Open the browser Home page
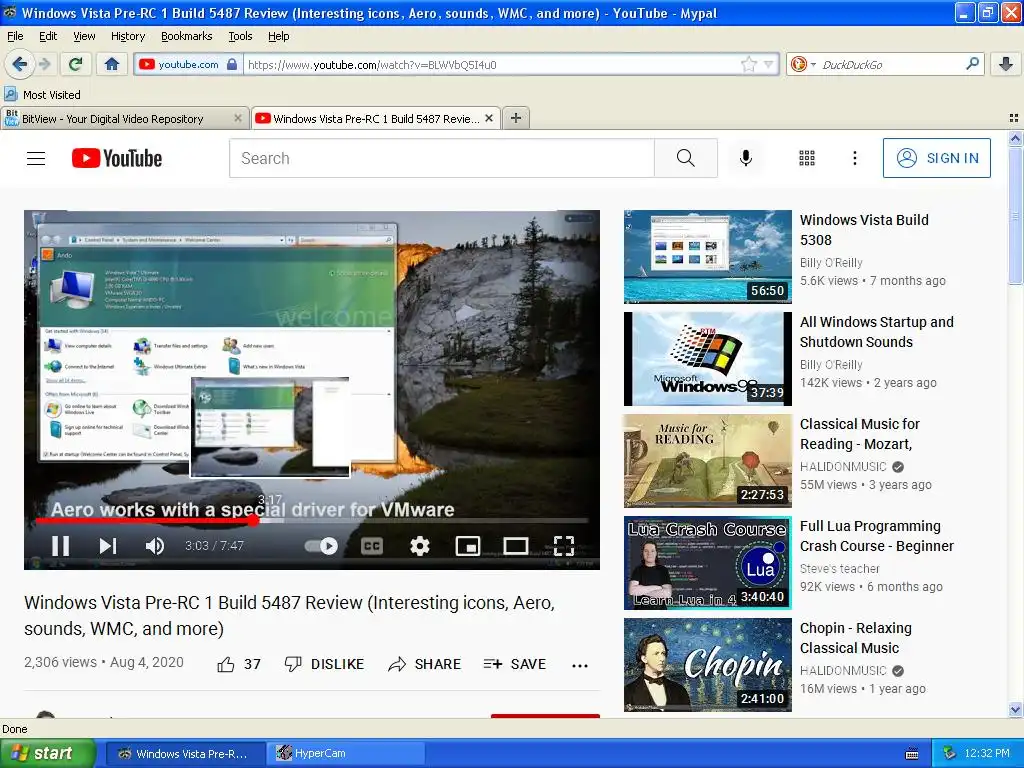1024x768 pixels. tap(112, 64)
